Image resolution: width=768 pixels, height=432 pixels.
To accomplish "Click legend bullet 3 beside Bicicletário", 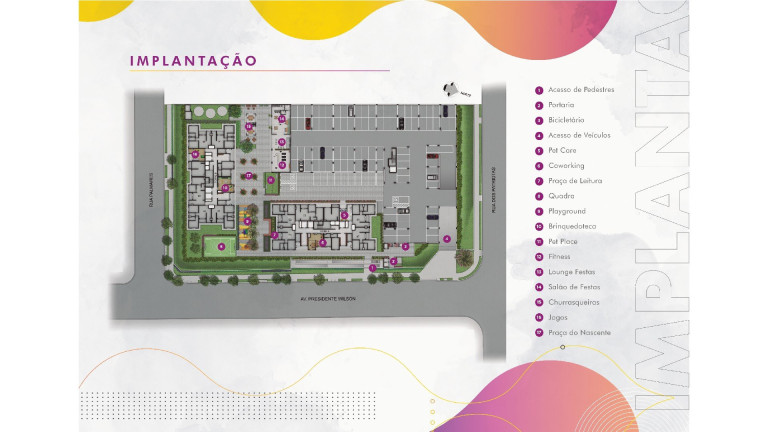I will point(539,120).
